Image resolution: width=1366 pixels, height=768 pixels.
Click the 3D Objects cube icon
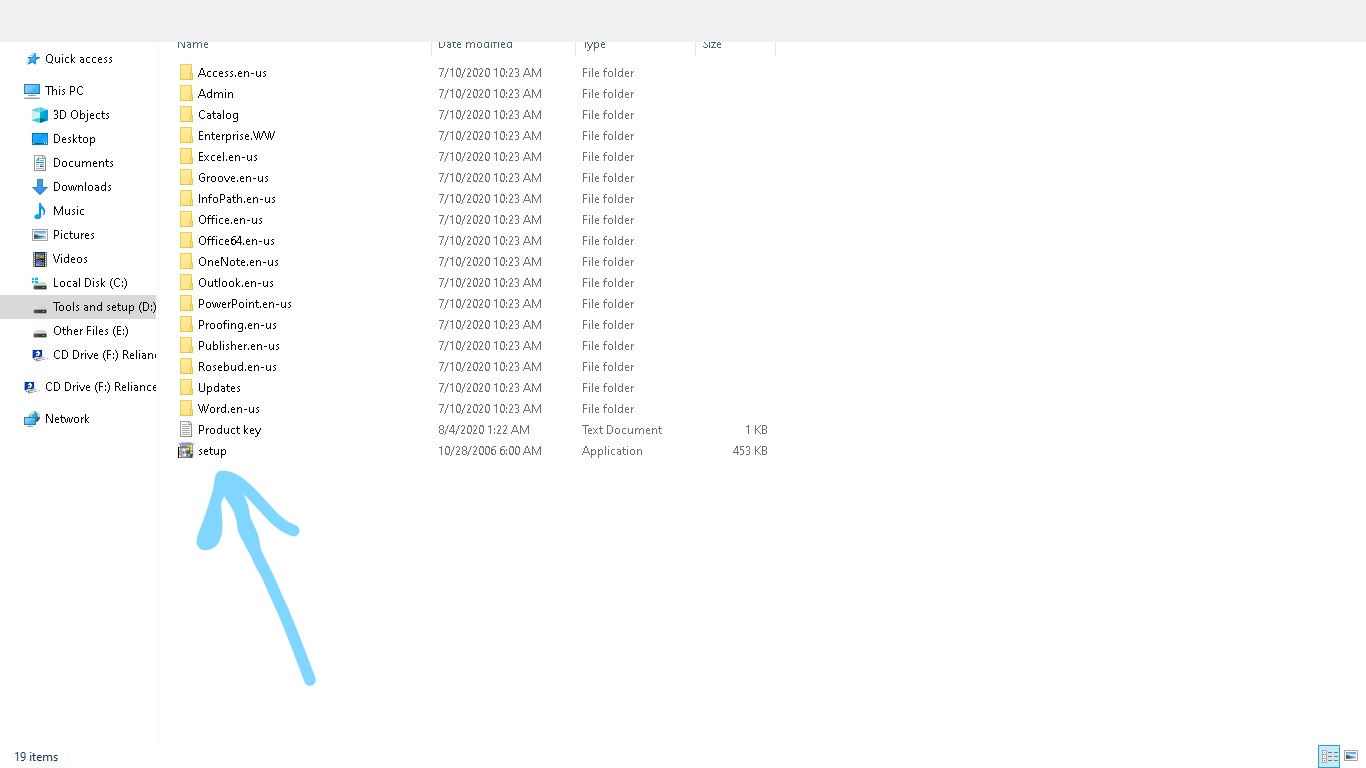pos(40,115)
